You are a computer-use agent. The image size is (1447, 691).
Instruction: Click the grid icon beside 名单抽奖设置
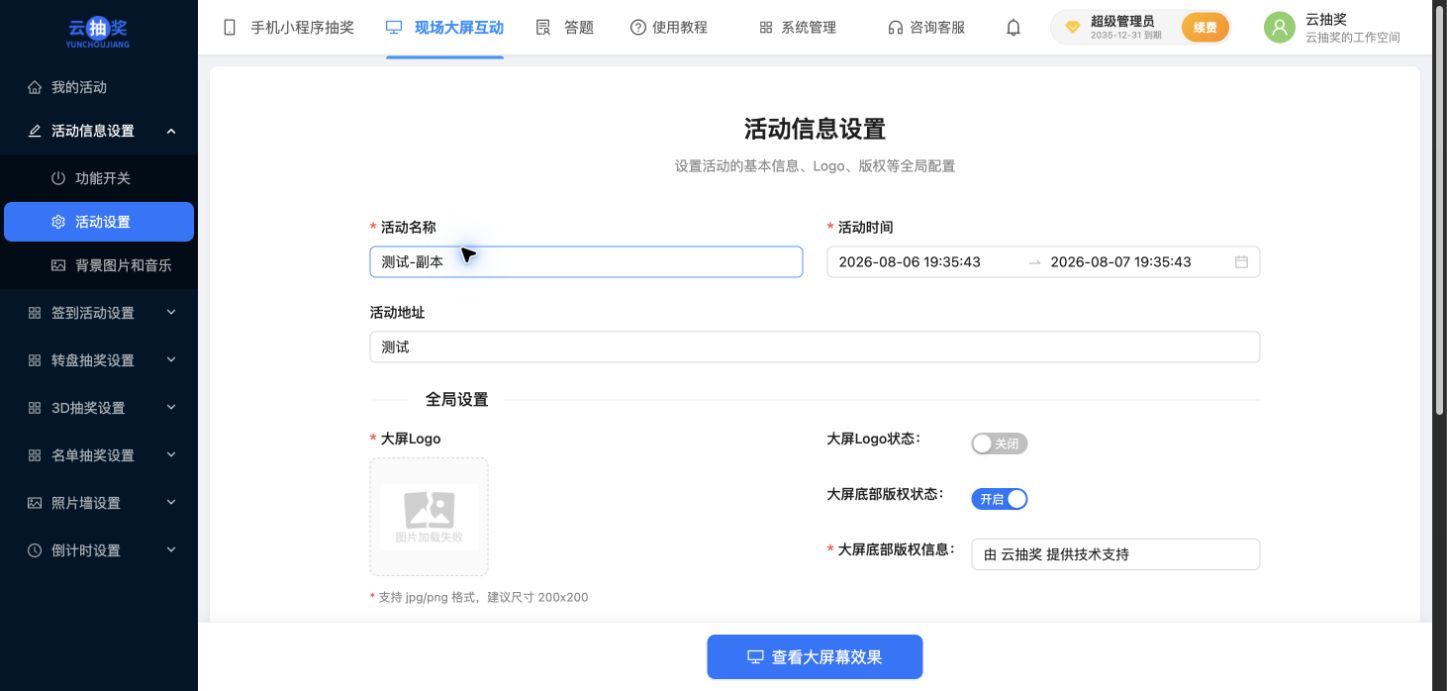[x=35, y=456]
